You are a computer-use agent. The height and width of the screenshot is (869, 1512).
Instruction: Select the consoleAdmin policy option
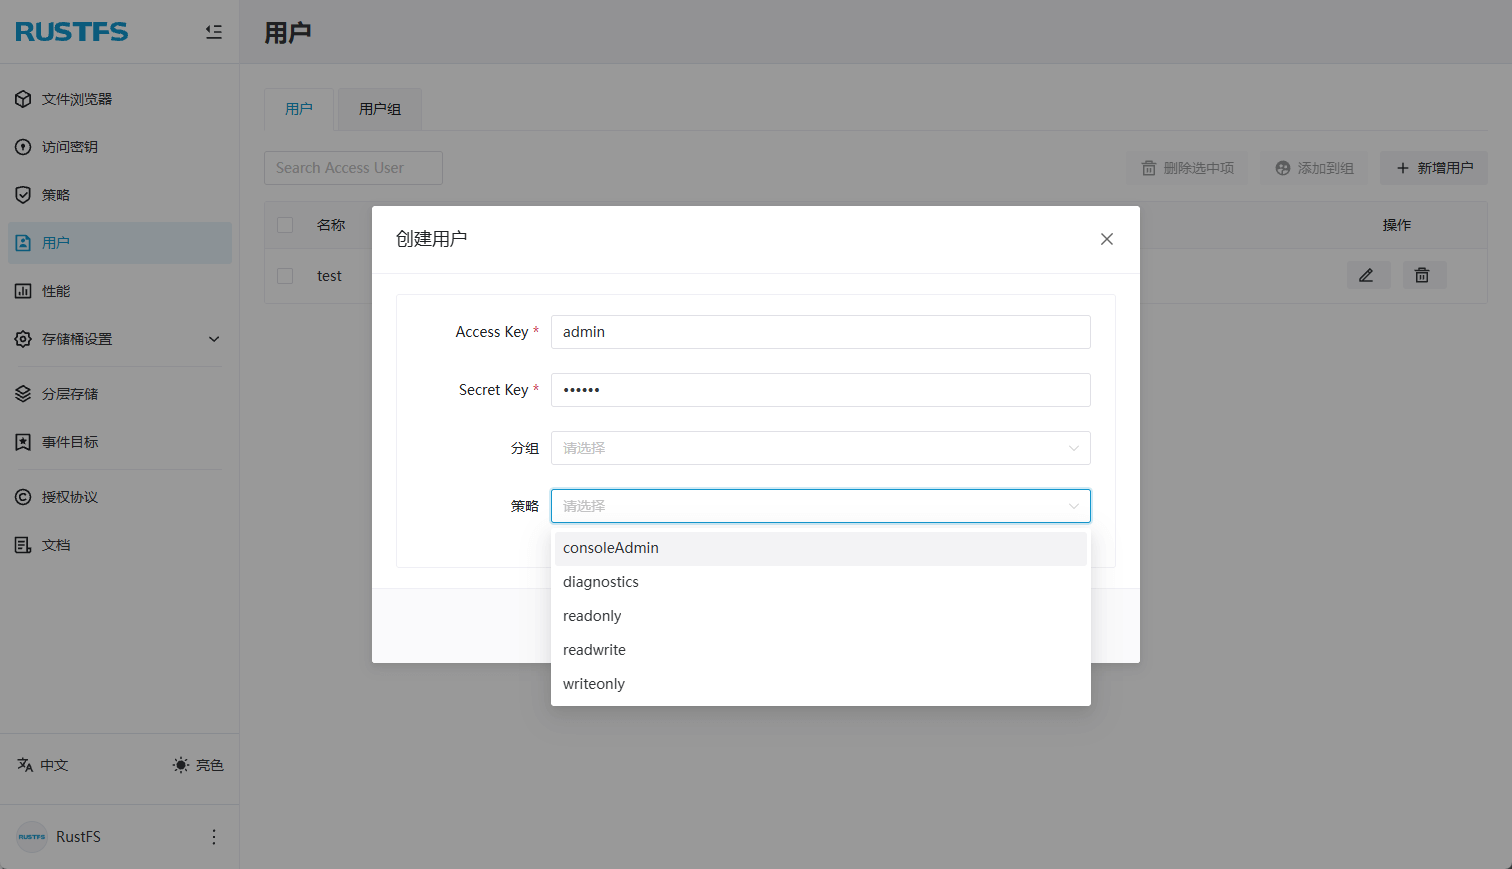[x=611, y=548]
